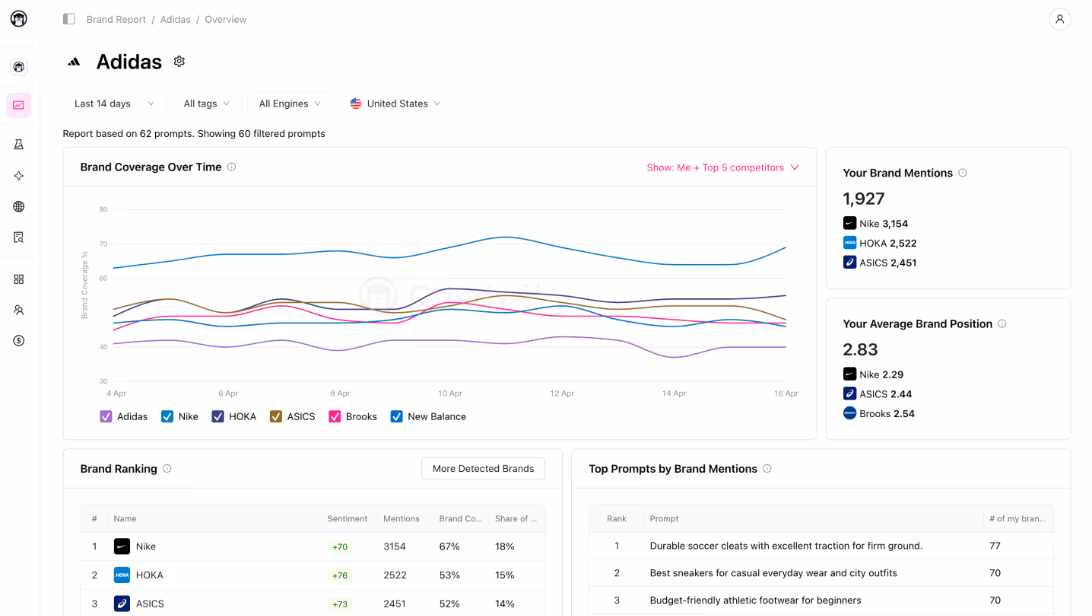
Task: Click the budget-friendly athletic footwear prompt
Action: pyautogui.click(x=755, y=600)
